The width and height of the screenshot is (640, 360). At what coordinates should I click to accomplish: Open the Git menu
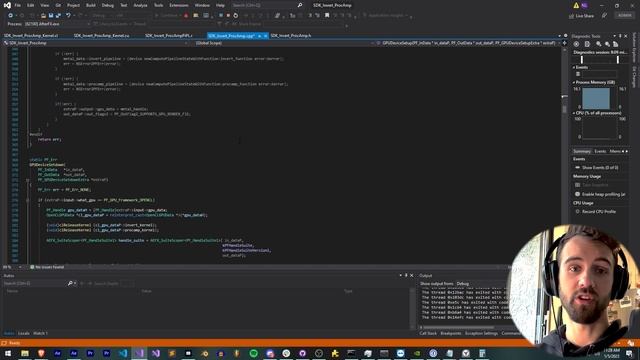pyautogui.click(x=58, y=5)
